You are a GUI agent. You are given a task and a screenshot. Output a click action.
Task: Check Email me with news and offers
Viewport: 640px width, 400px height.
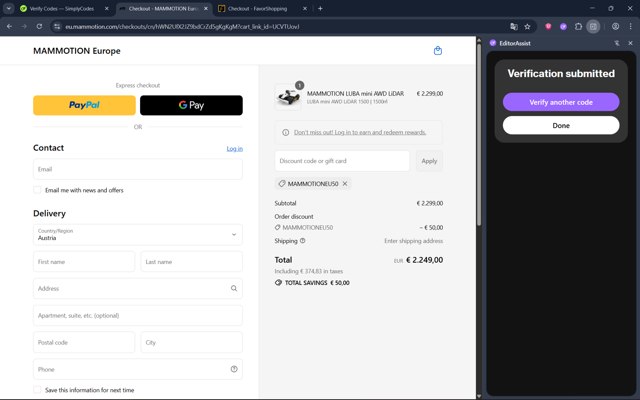coord(37,190)
